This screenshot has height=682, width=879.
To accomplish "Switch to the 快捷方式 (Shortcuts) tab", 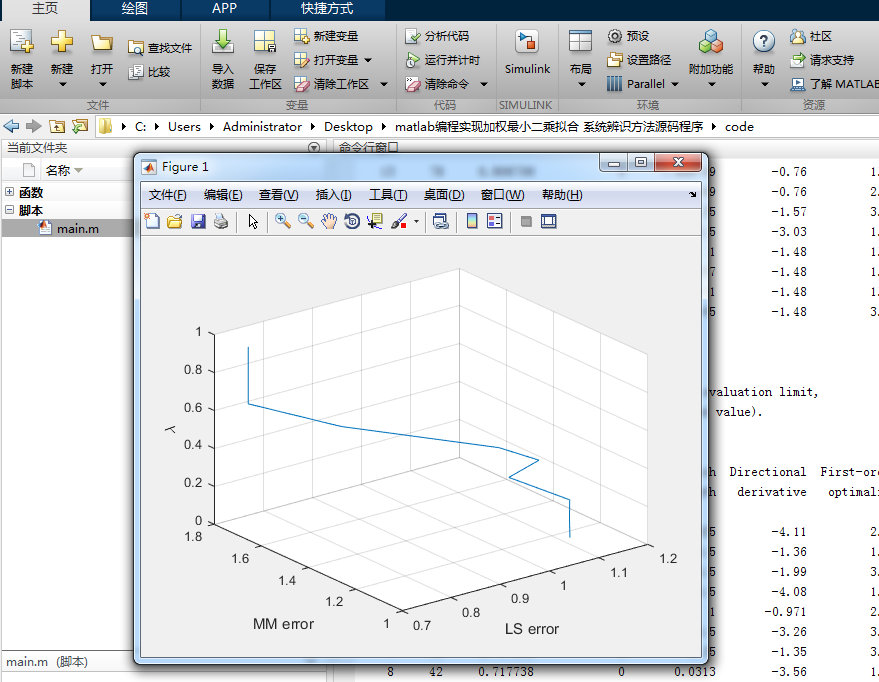I will tap(327, 8).
